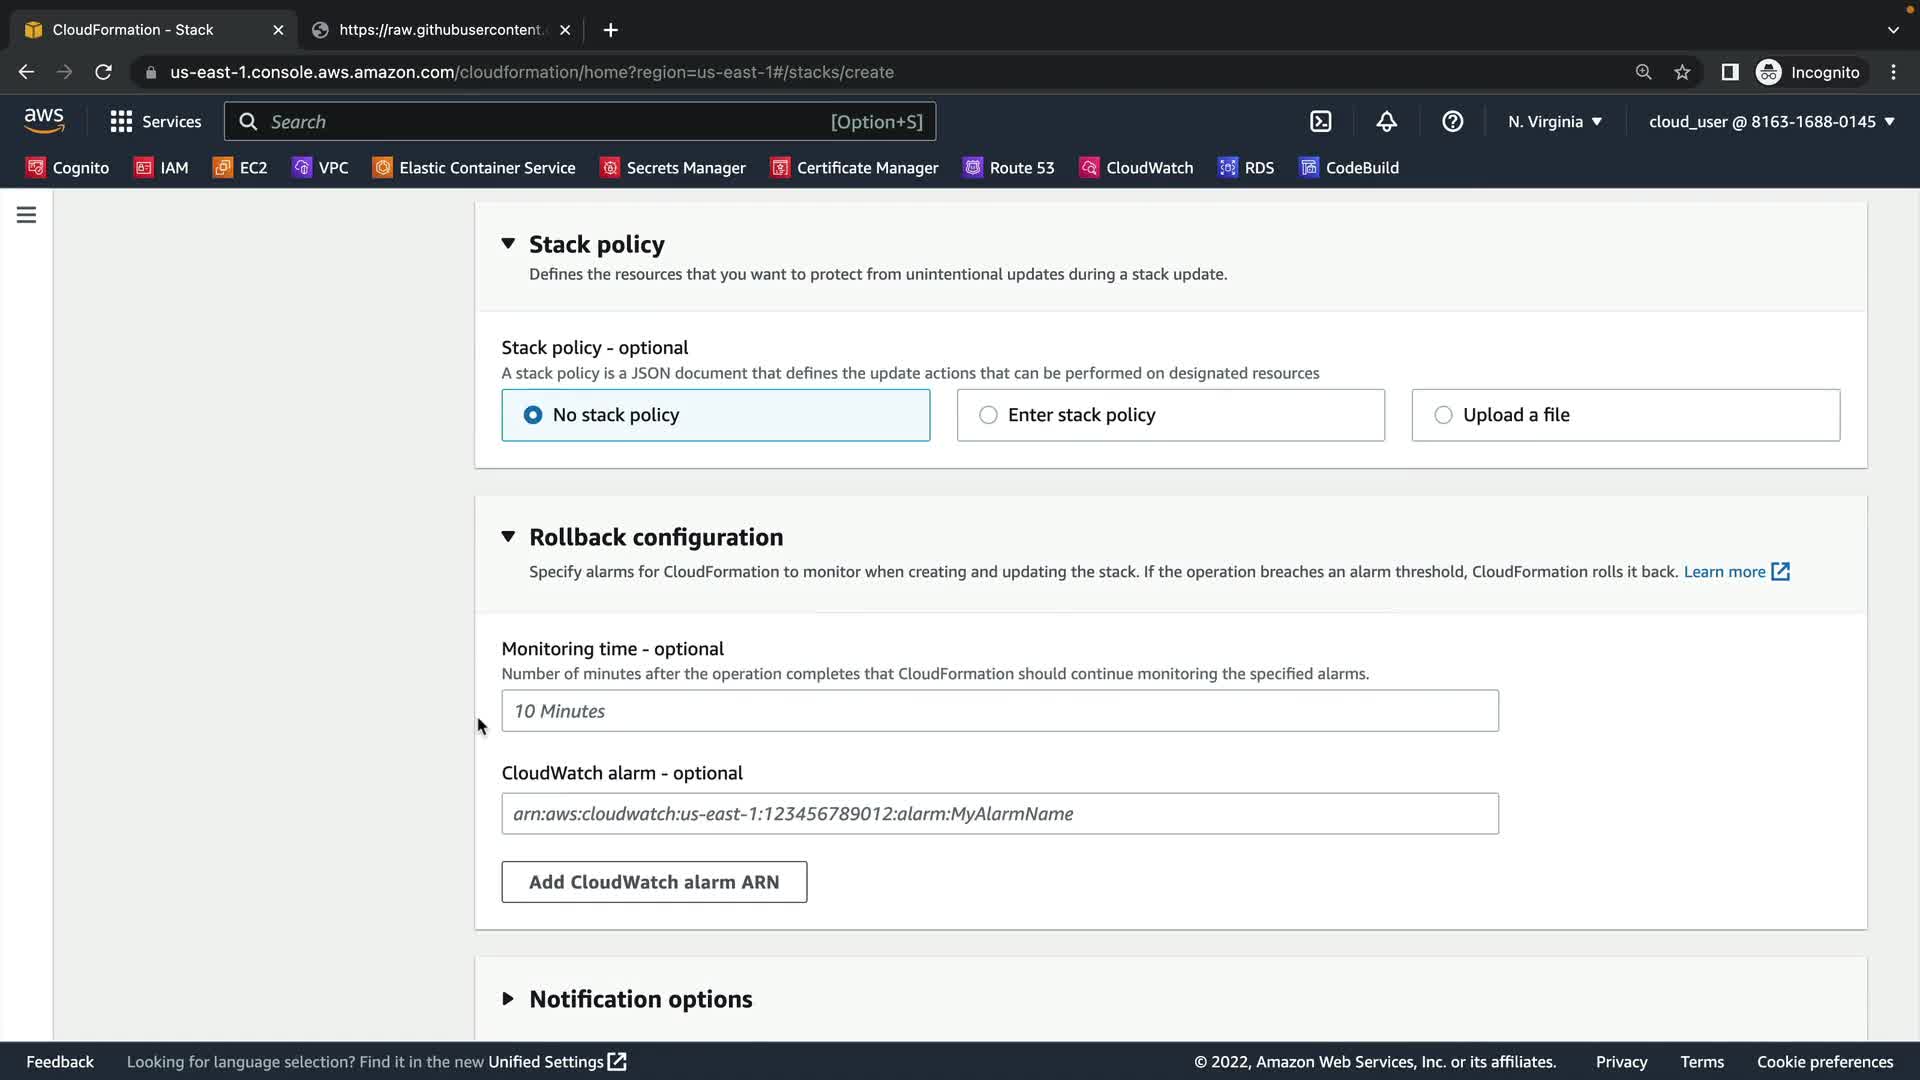Open CloudWatch bookmark shortcut
Screen dimensions: 1920x1080
point(1137,168)
